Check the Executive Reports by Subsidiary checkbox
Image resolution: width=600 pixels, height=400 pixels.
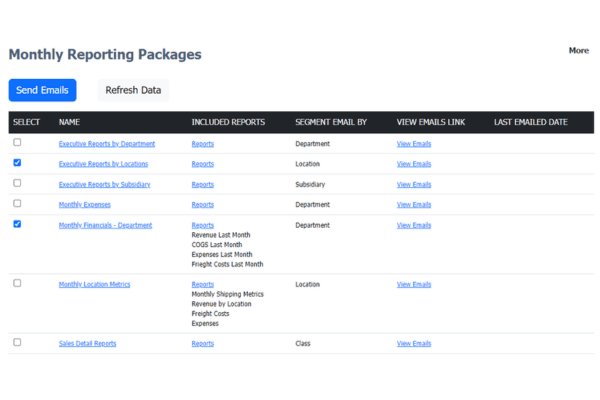[x=17, y=183]
